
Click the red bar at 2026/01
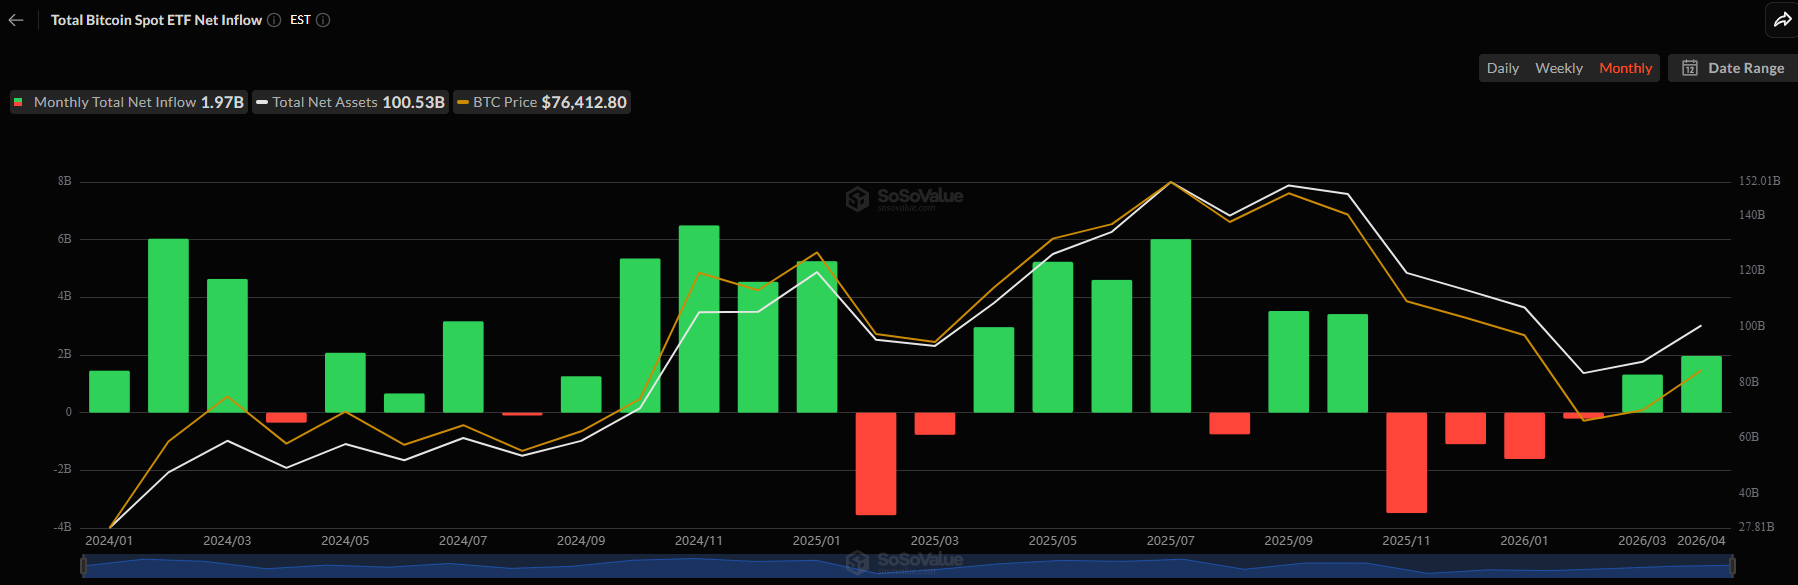(1524, 435)
